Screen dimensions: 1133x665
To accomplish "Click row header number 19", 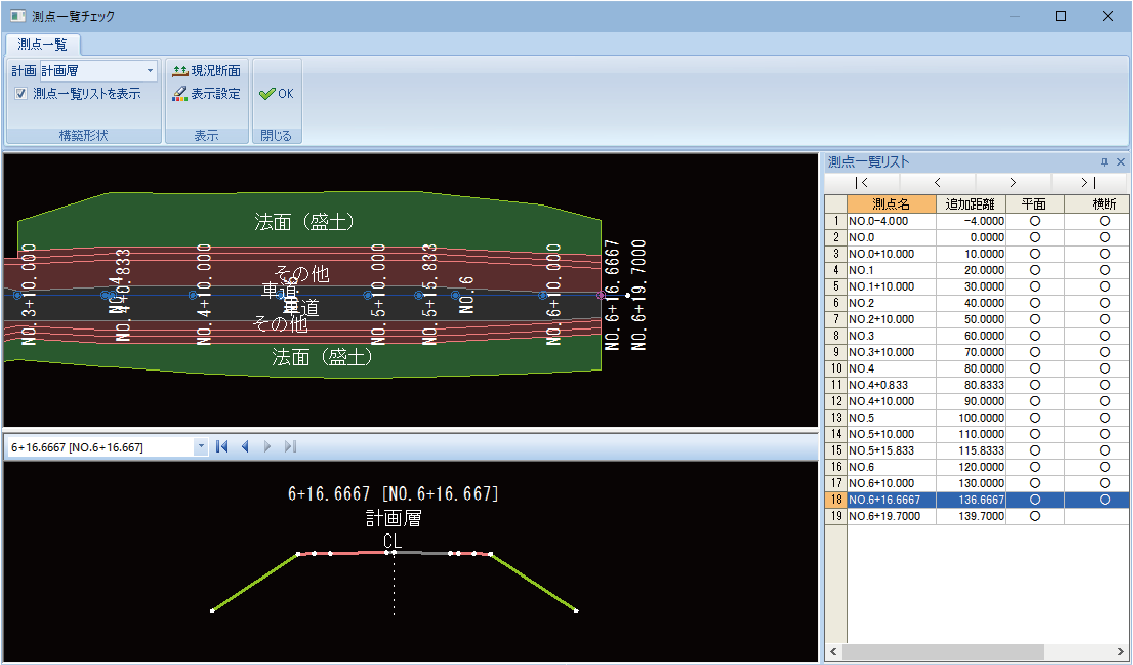I will pos(836,516).
